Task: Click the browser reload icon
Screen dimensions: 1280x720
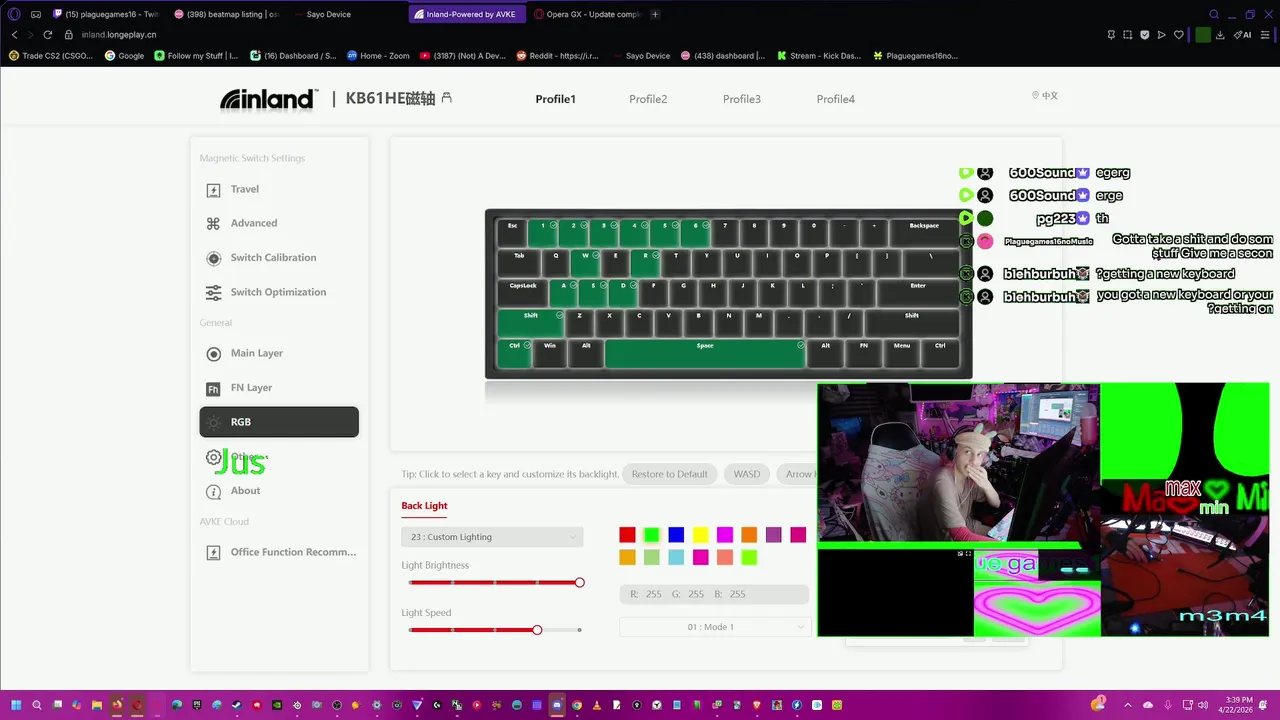Action: point(47,34)
